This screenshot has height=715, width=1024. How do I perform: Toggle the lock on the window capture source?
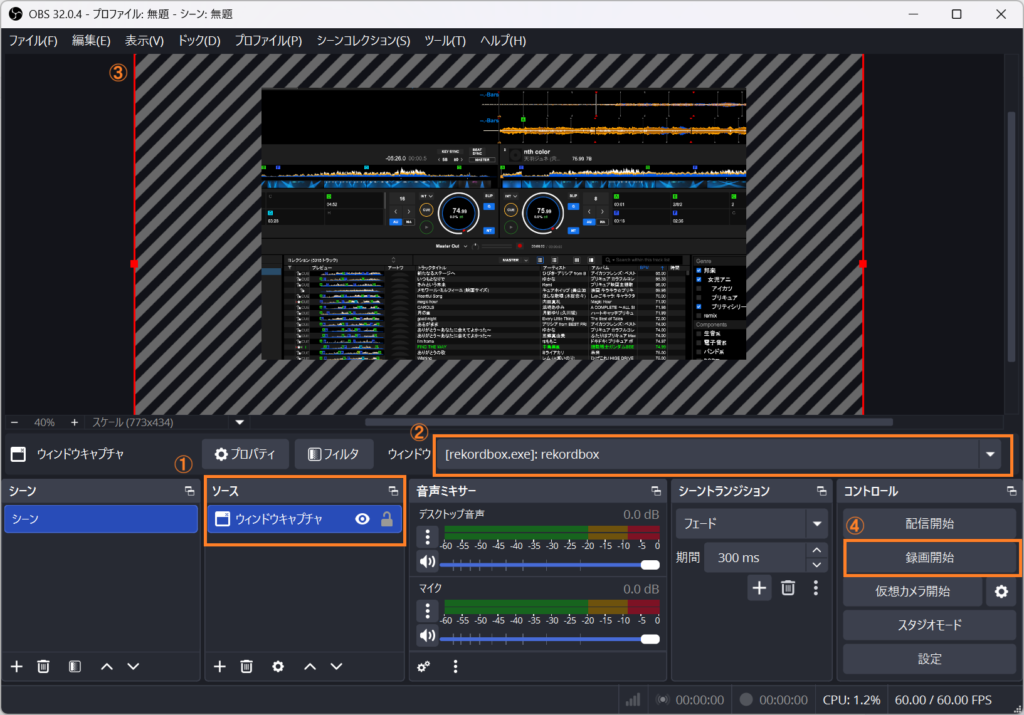[x=386, y=519]
